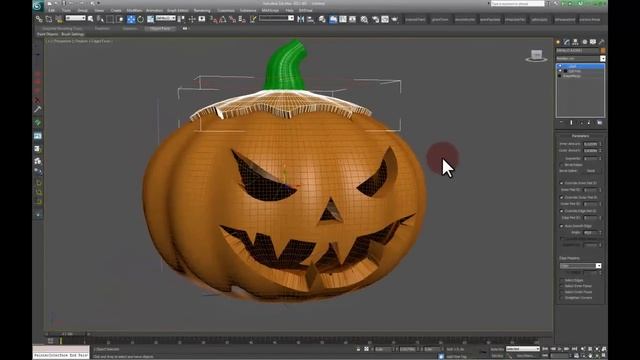640x360 pixels.
Task: Choose the Bind to Space Warp tool
Action: (x=59, y=19)
